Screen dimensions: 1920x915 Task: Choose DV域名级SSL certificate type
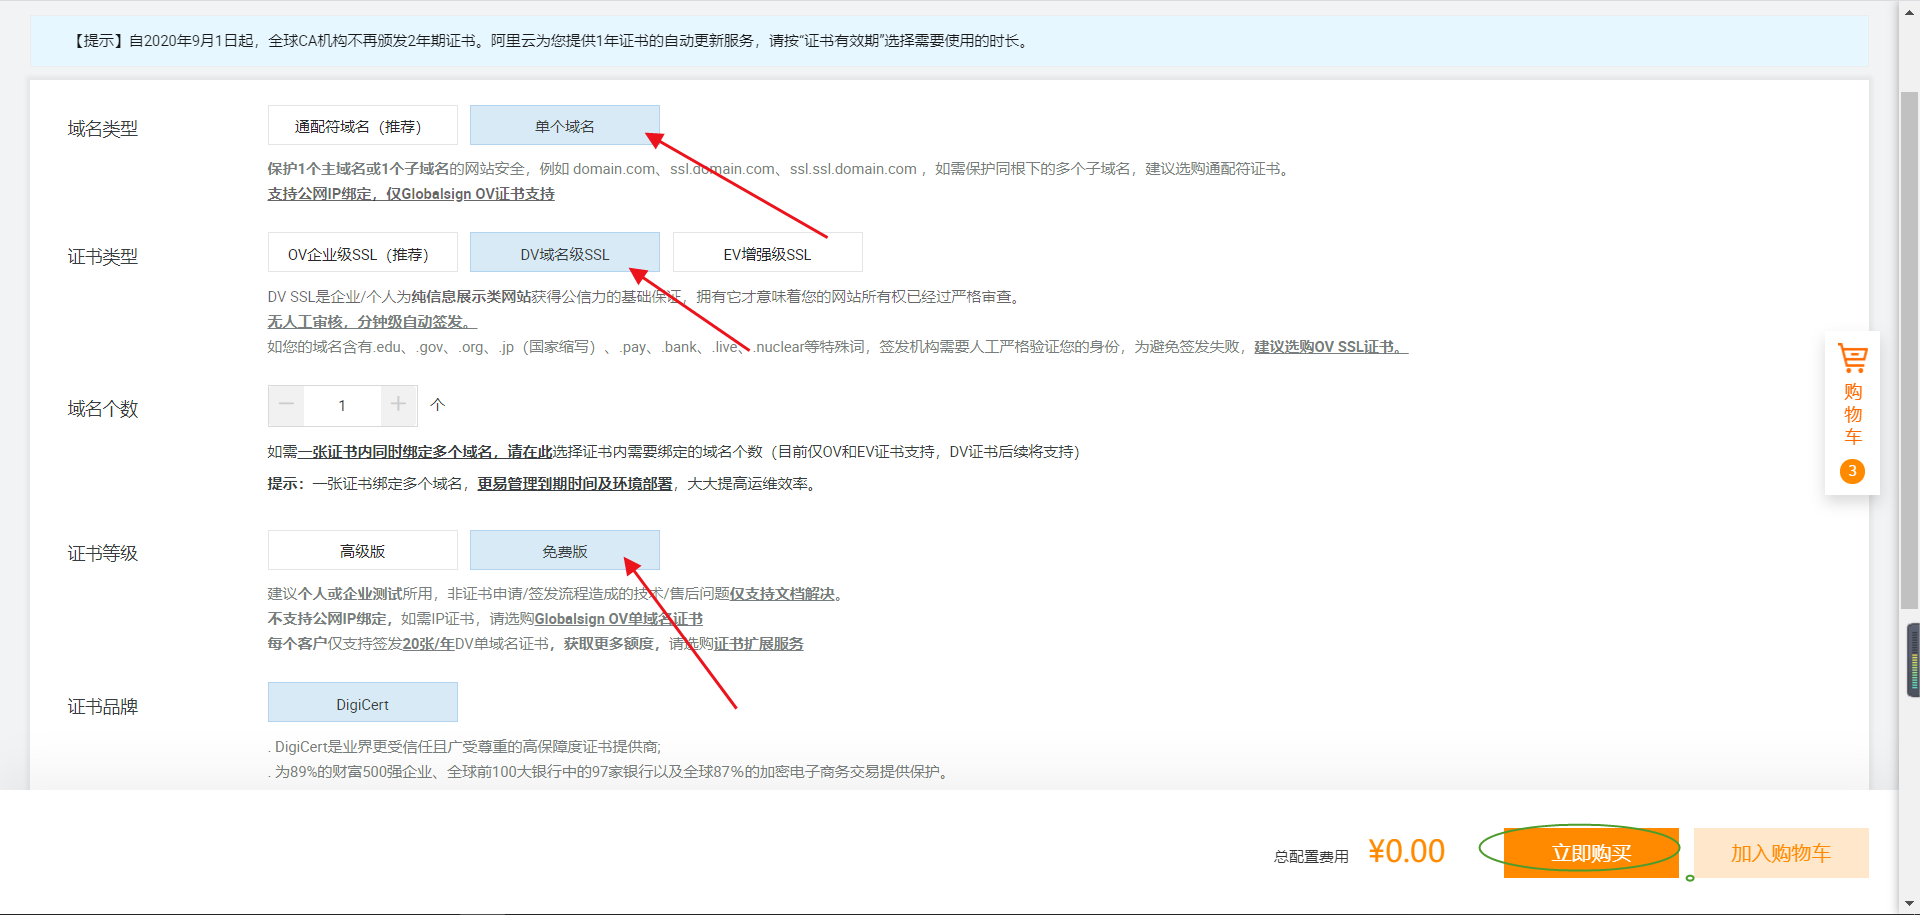[564, 254]
